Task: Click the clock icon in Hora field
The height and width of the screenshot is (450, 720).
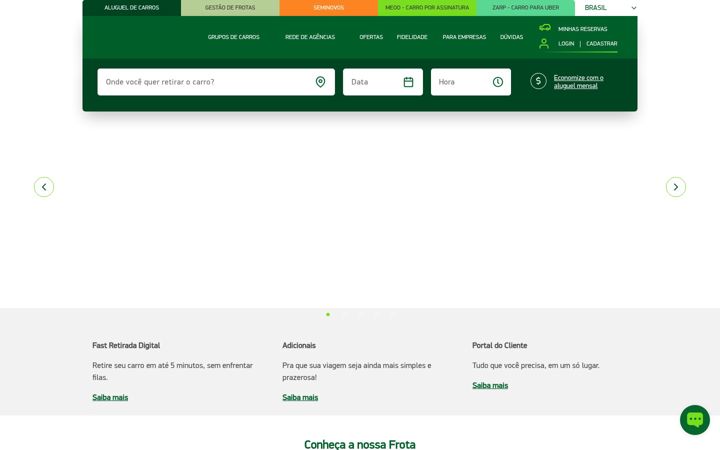Action: [x=498, y=82]
